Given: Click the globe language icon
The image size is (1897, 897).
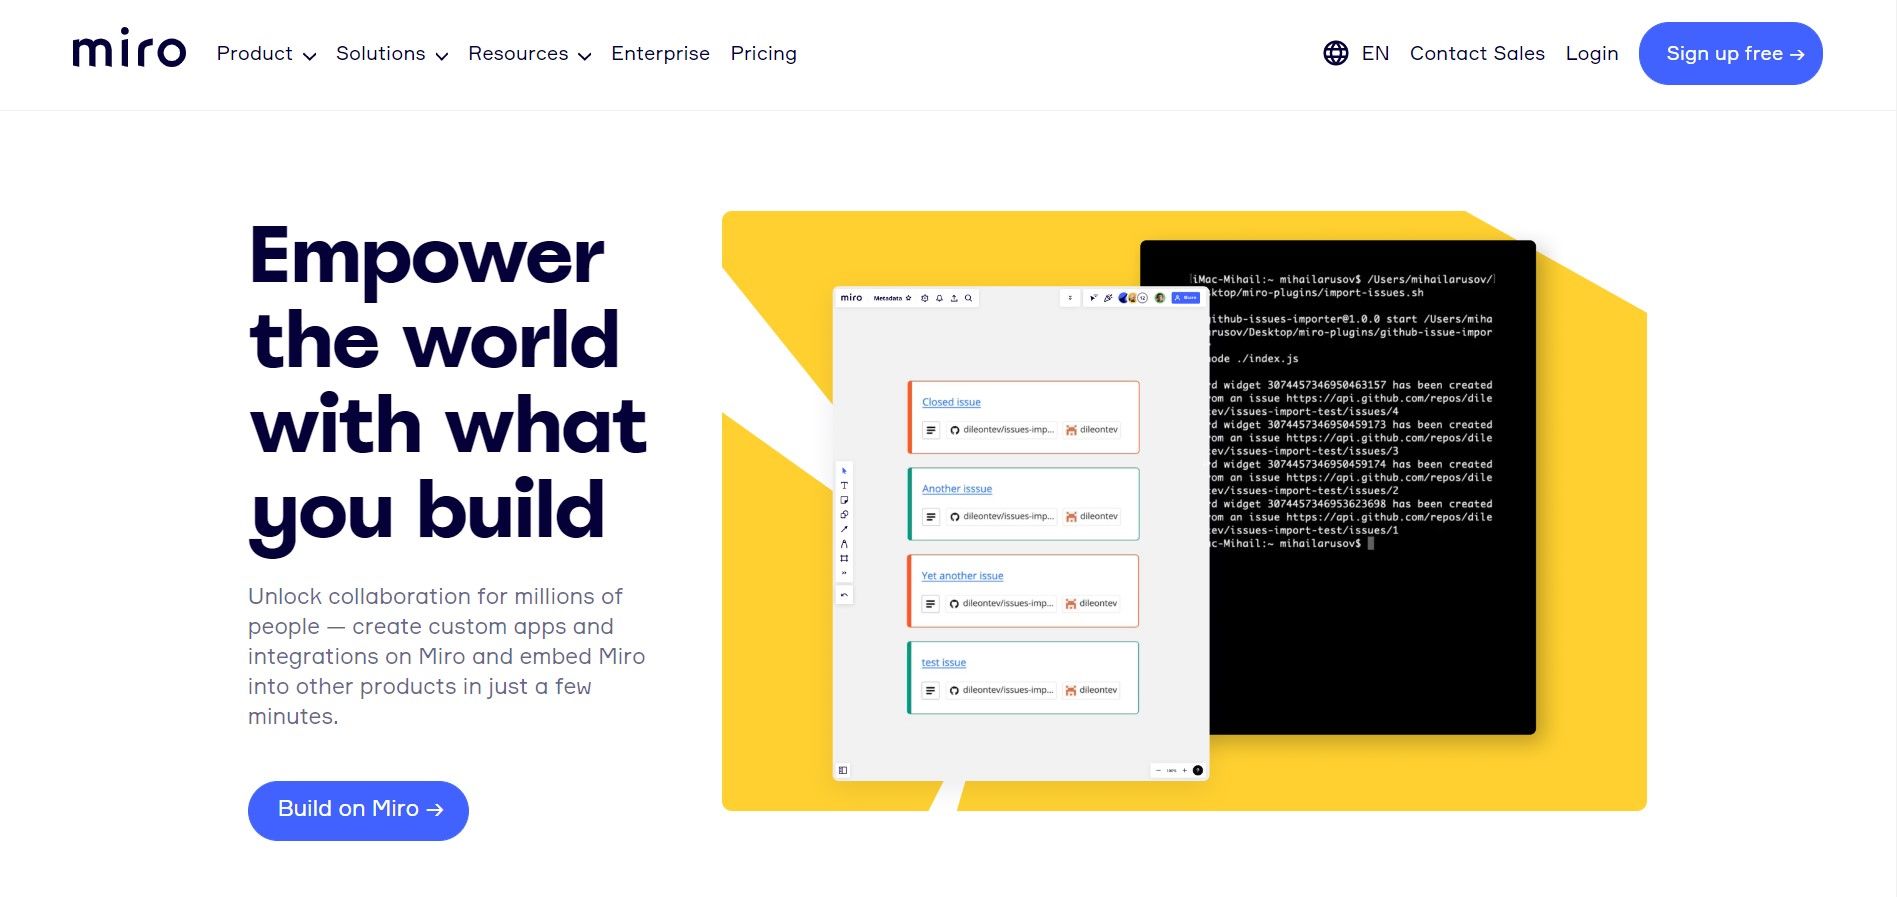Looking at the screenshot, I should coord(1335,53).
